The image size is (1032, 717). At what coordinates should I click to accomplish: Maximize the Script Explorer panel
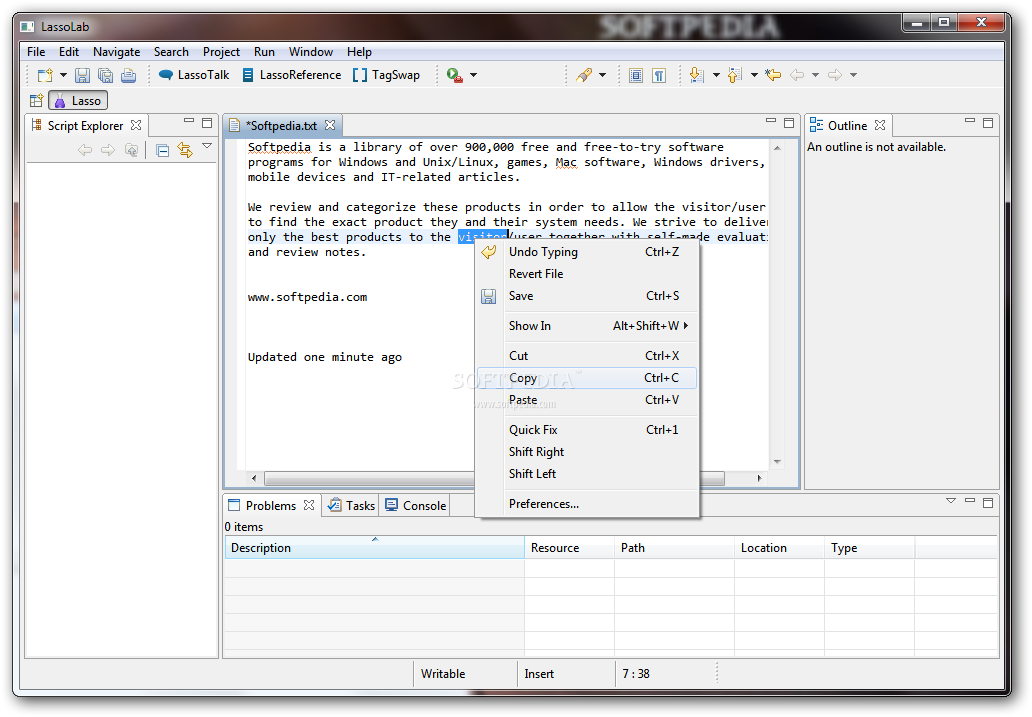click(207, 122)
